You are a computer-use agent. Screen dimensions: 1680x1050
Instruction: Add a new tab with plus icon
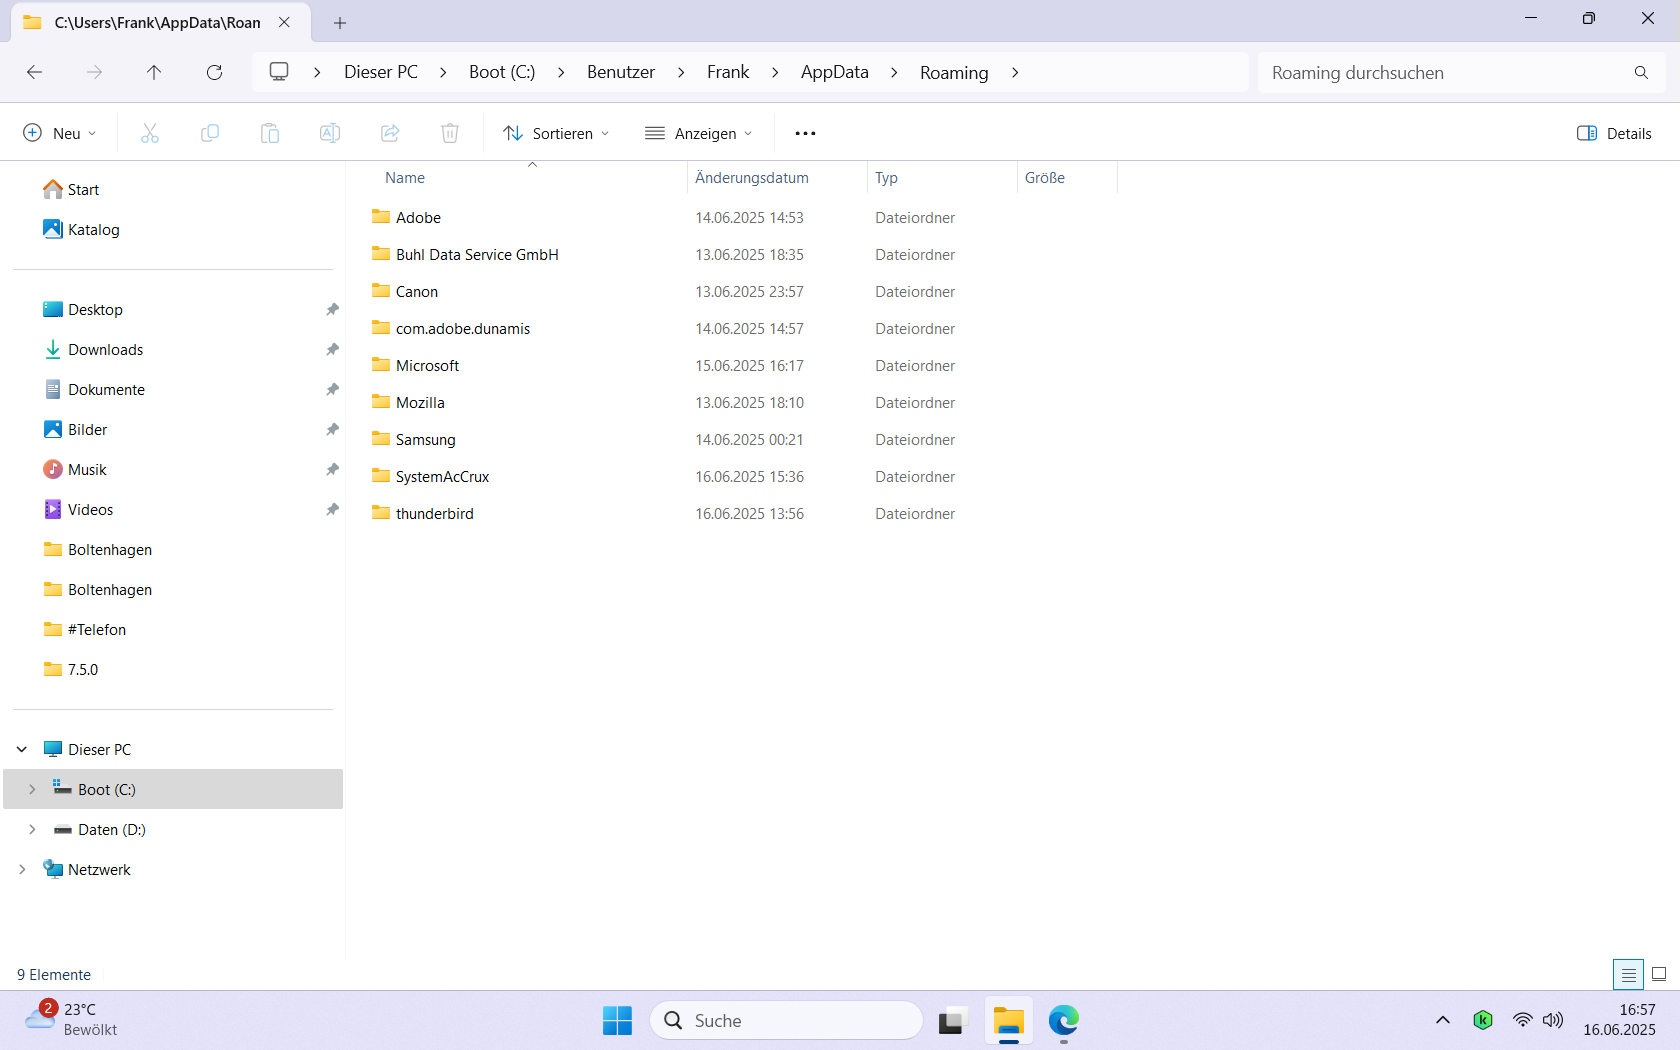340,22
